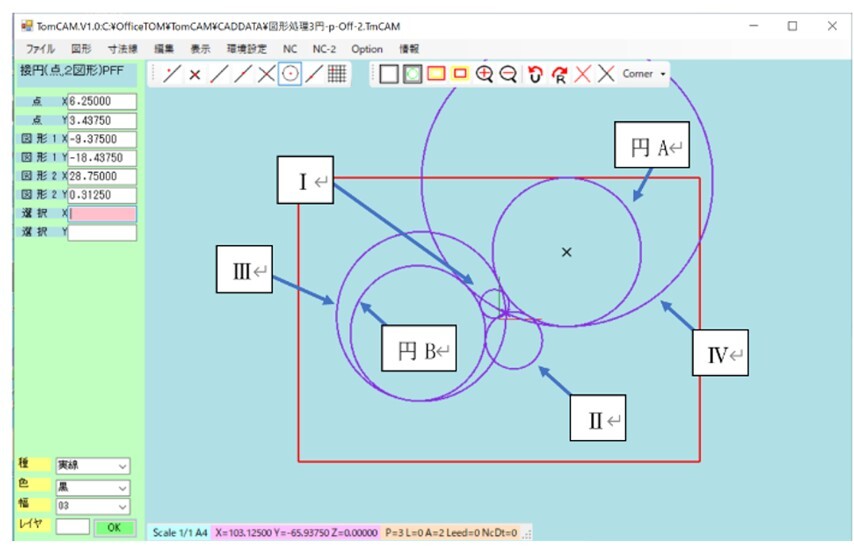Screen dimensions: 854x550
Task: Click the green-filled square display icon
Action: point(412,74)
